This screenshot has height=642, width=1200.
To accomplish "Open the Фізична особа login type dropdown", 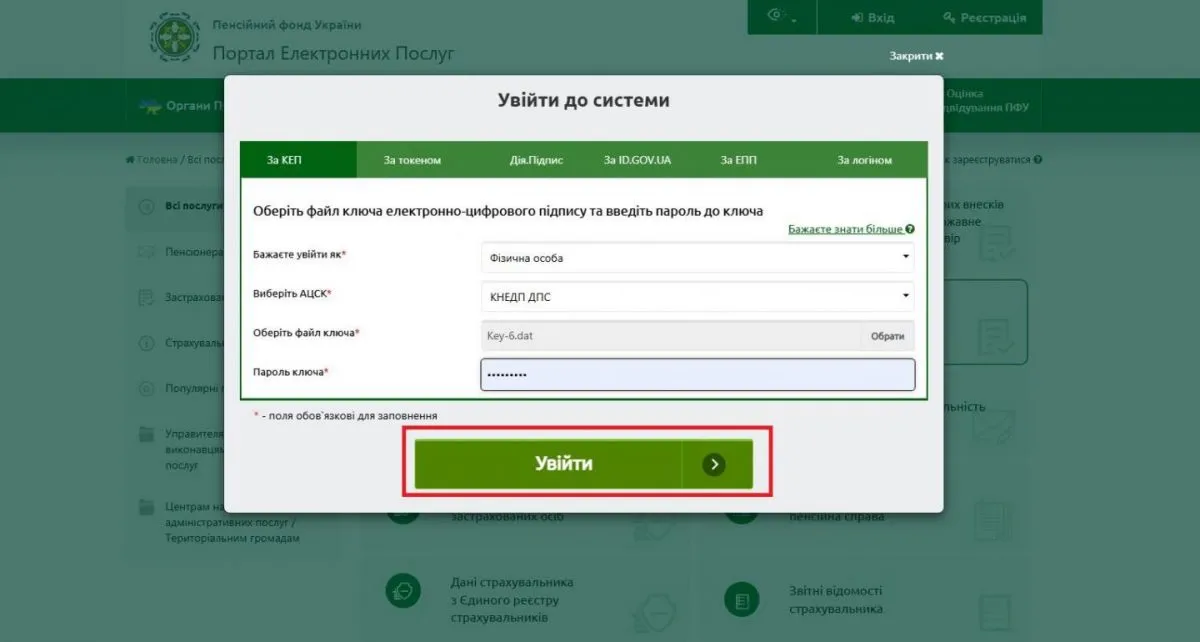I will (x=698, y=257).
